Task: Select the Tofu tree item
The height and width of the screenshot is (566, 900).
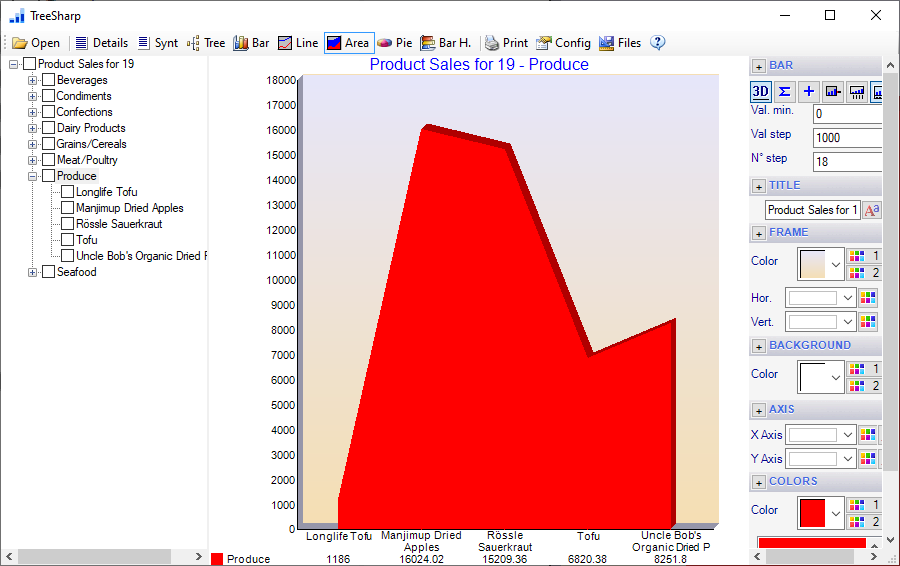Action: coord(87,240)
